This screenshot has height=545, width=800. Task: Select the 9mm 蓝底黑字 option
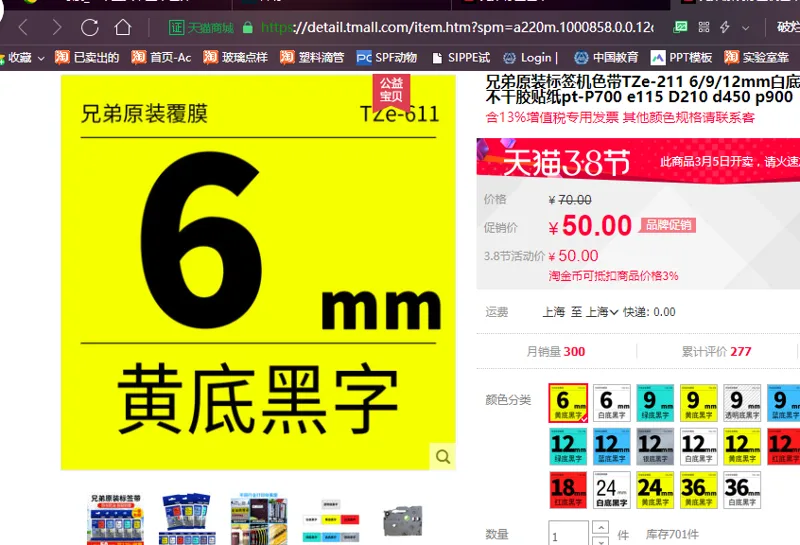pos(784,403)
